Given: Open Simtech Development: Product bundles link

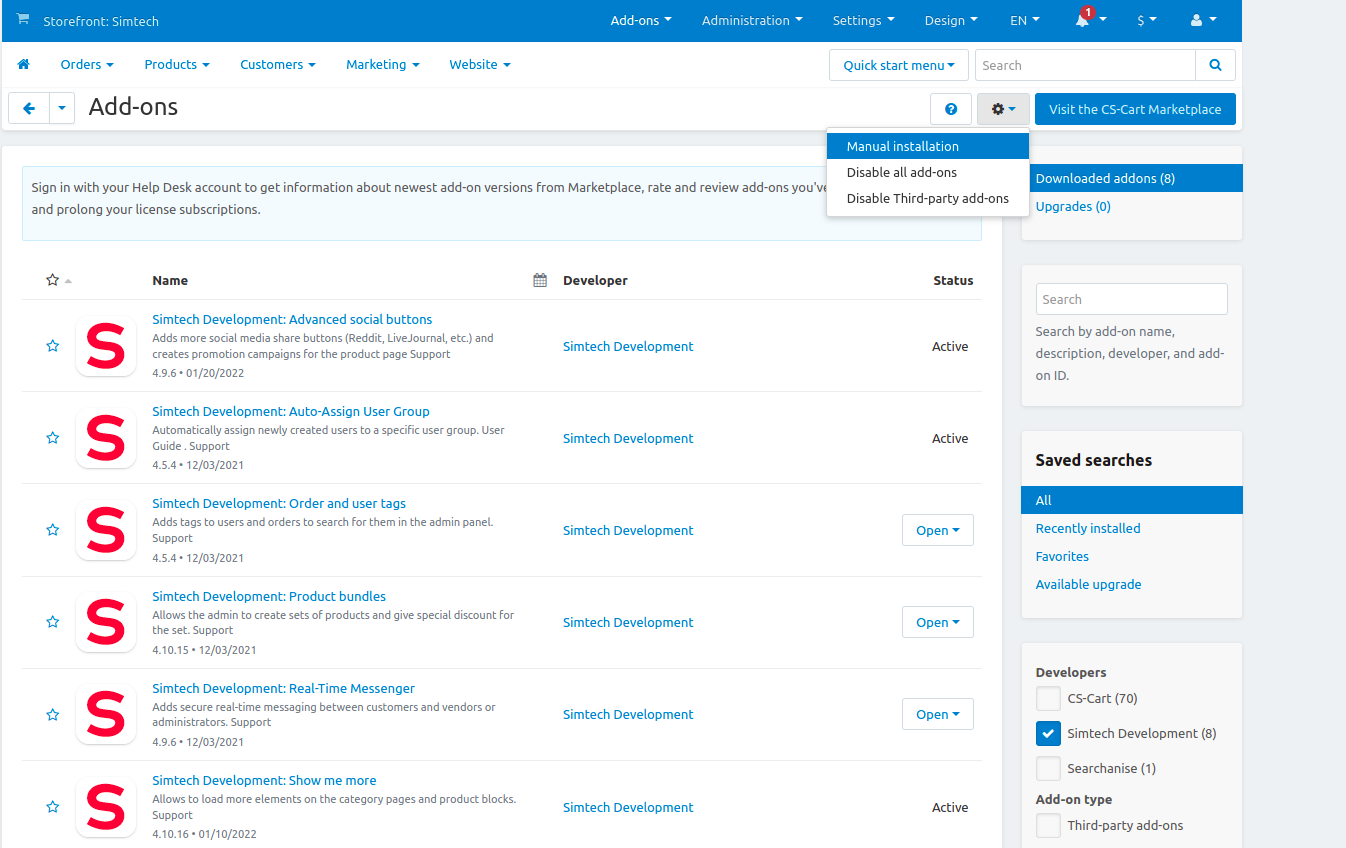Looking at the screenshot, I should tap(269, 596).
